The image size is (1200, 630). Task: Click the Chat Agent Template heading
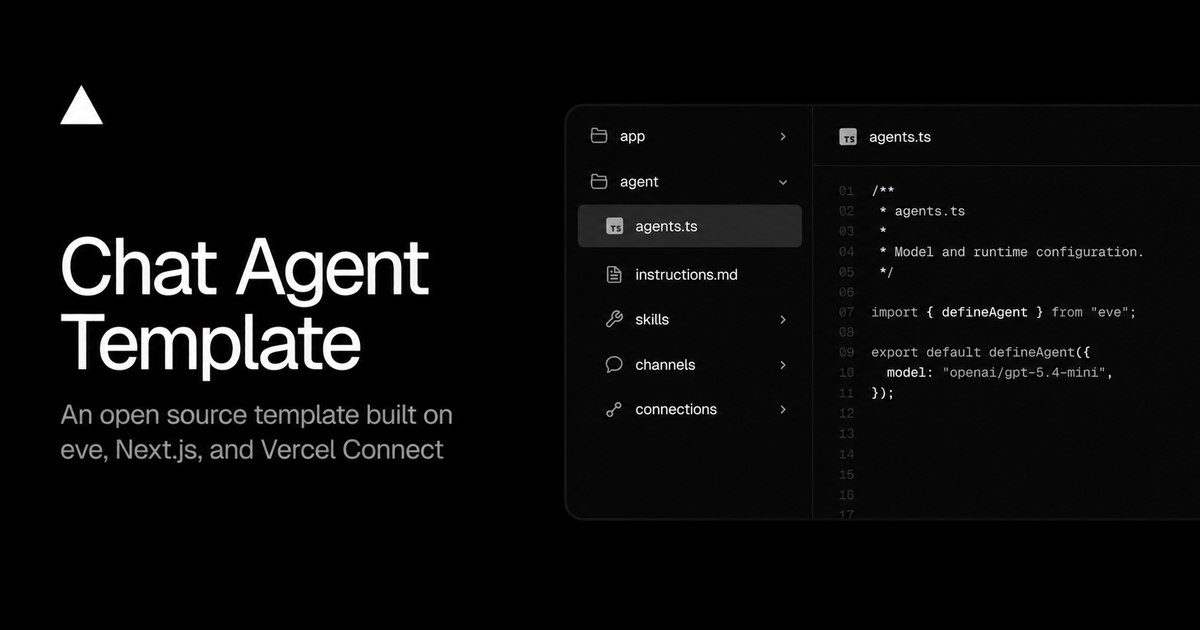245,305
